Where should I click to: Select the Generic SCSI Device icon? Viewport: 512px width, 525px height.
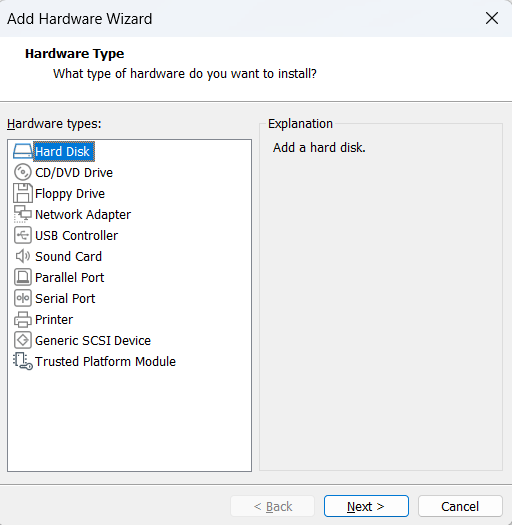[23, 341]
